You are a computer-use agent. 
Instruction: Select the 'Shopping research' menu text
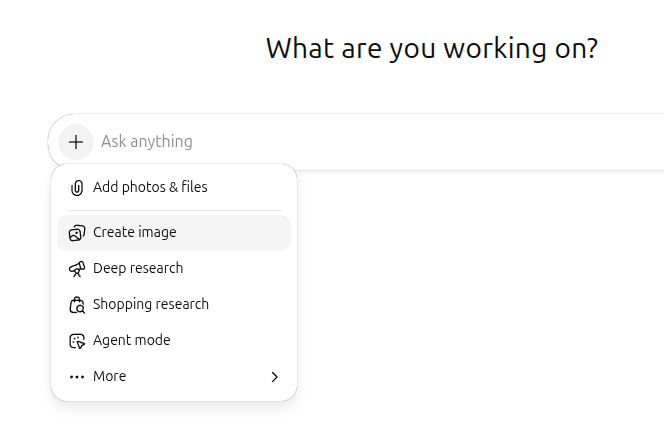(151, 304)
